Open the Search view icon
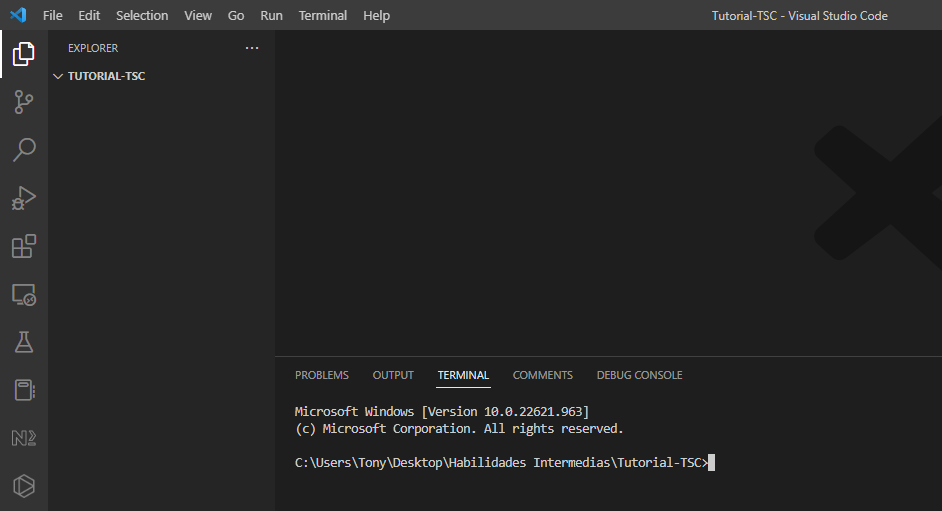Viewport: 942px width, 511px height. (x=24, y=150)
